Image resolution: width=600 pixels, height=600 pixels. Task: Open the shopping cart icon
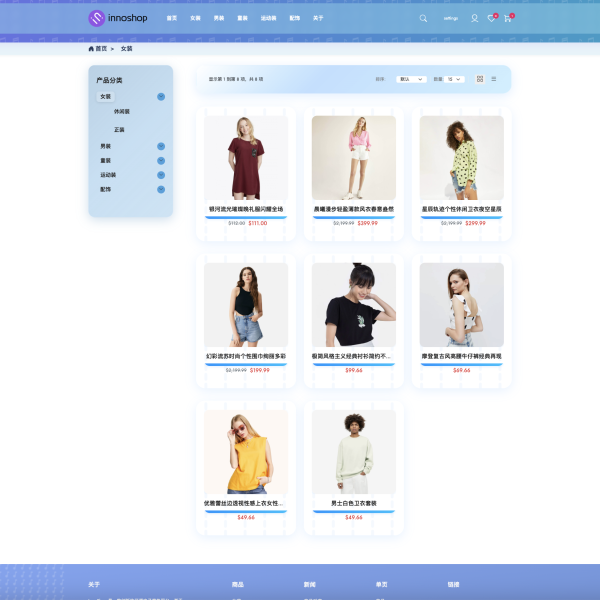coord(507,18)
